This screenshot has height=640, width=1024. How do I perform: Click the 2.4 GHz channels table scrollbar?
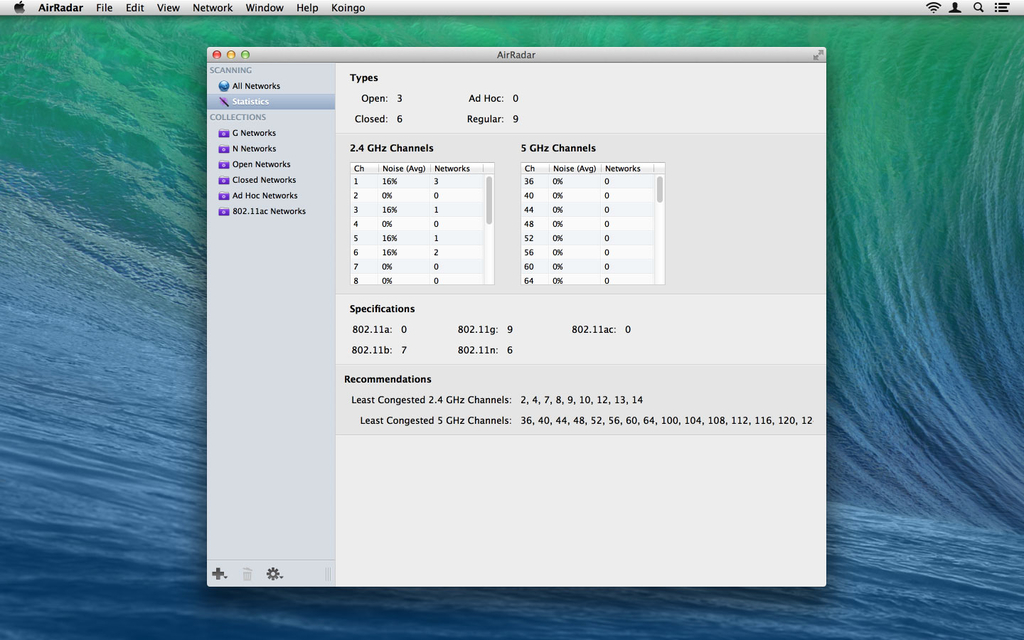click(489, 200)
